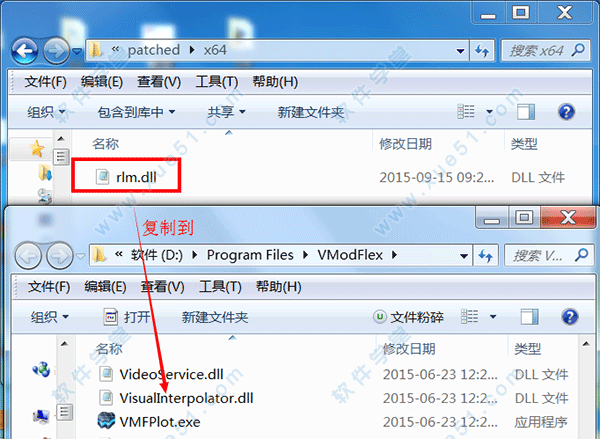The width and height of the screenshot is (600, 439).
Task: Expand address history dropdown in VModFlex path bar
Action: coord(464,256)
